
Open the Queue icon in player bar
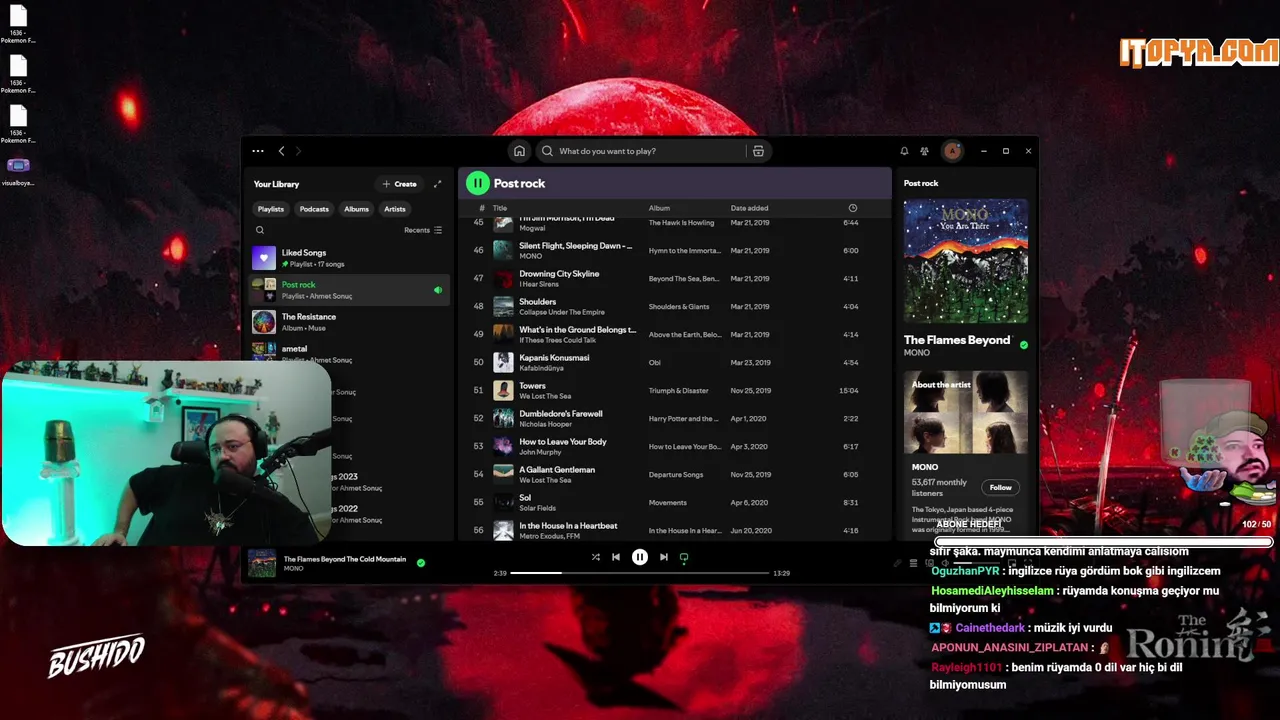click(913, 563)
